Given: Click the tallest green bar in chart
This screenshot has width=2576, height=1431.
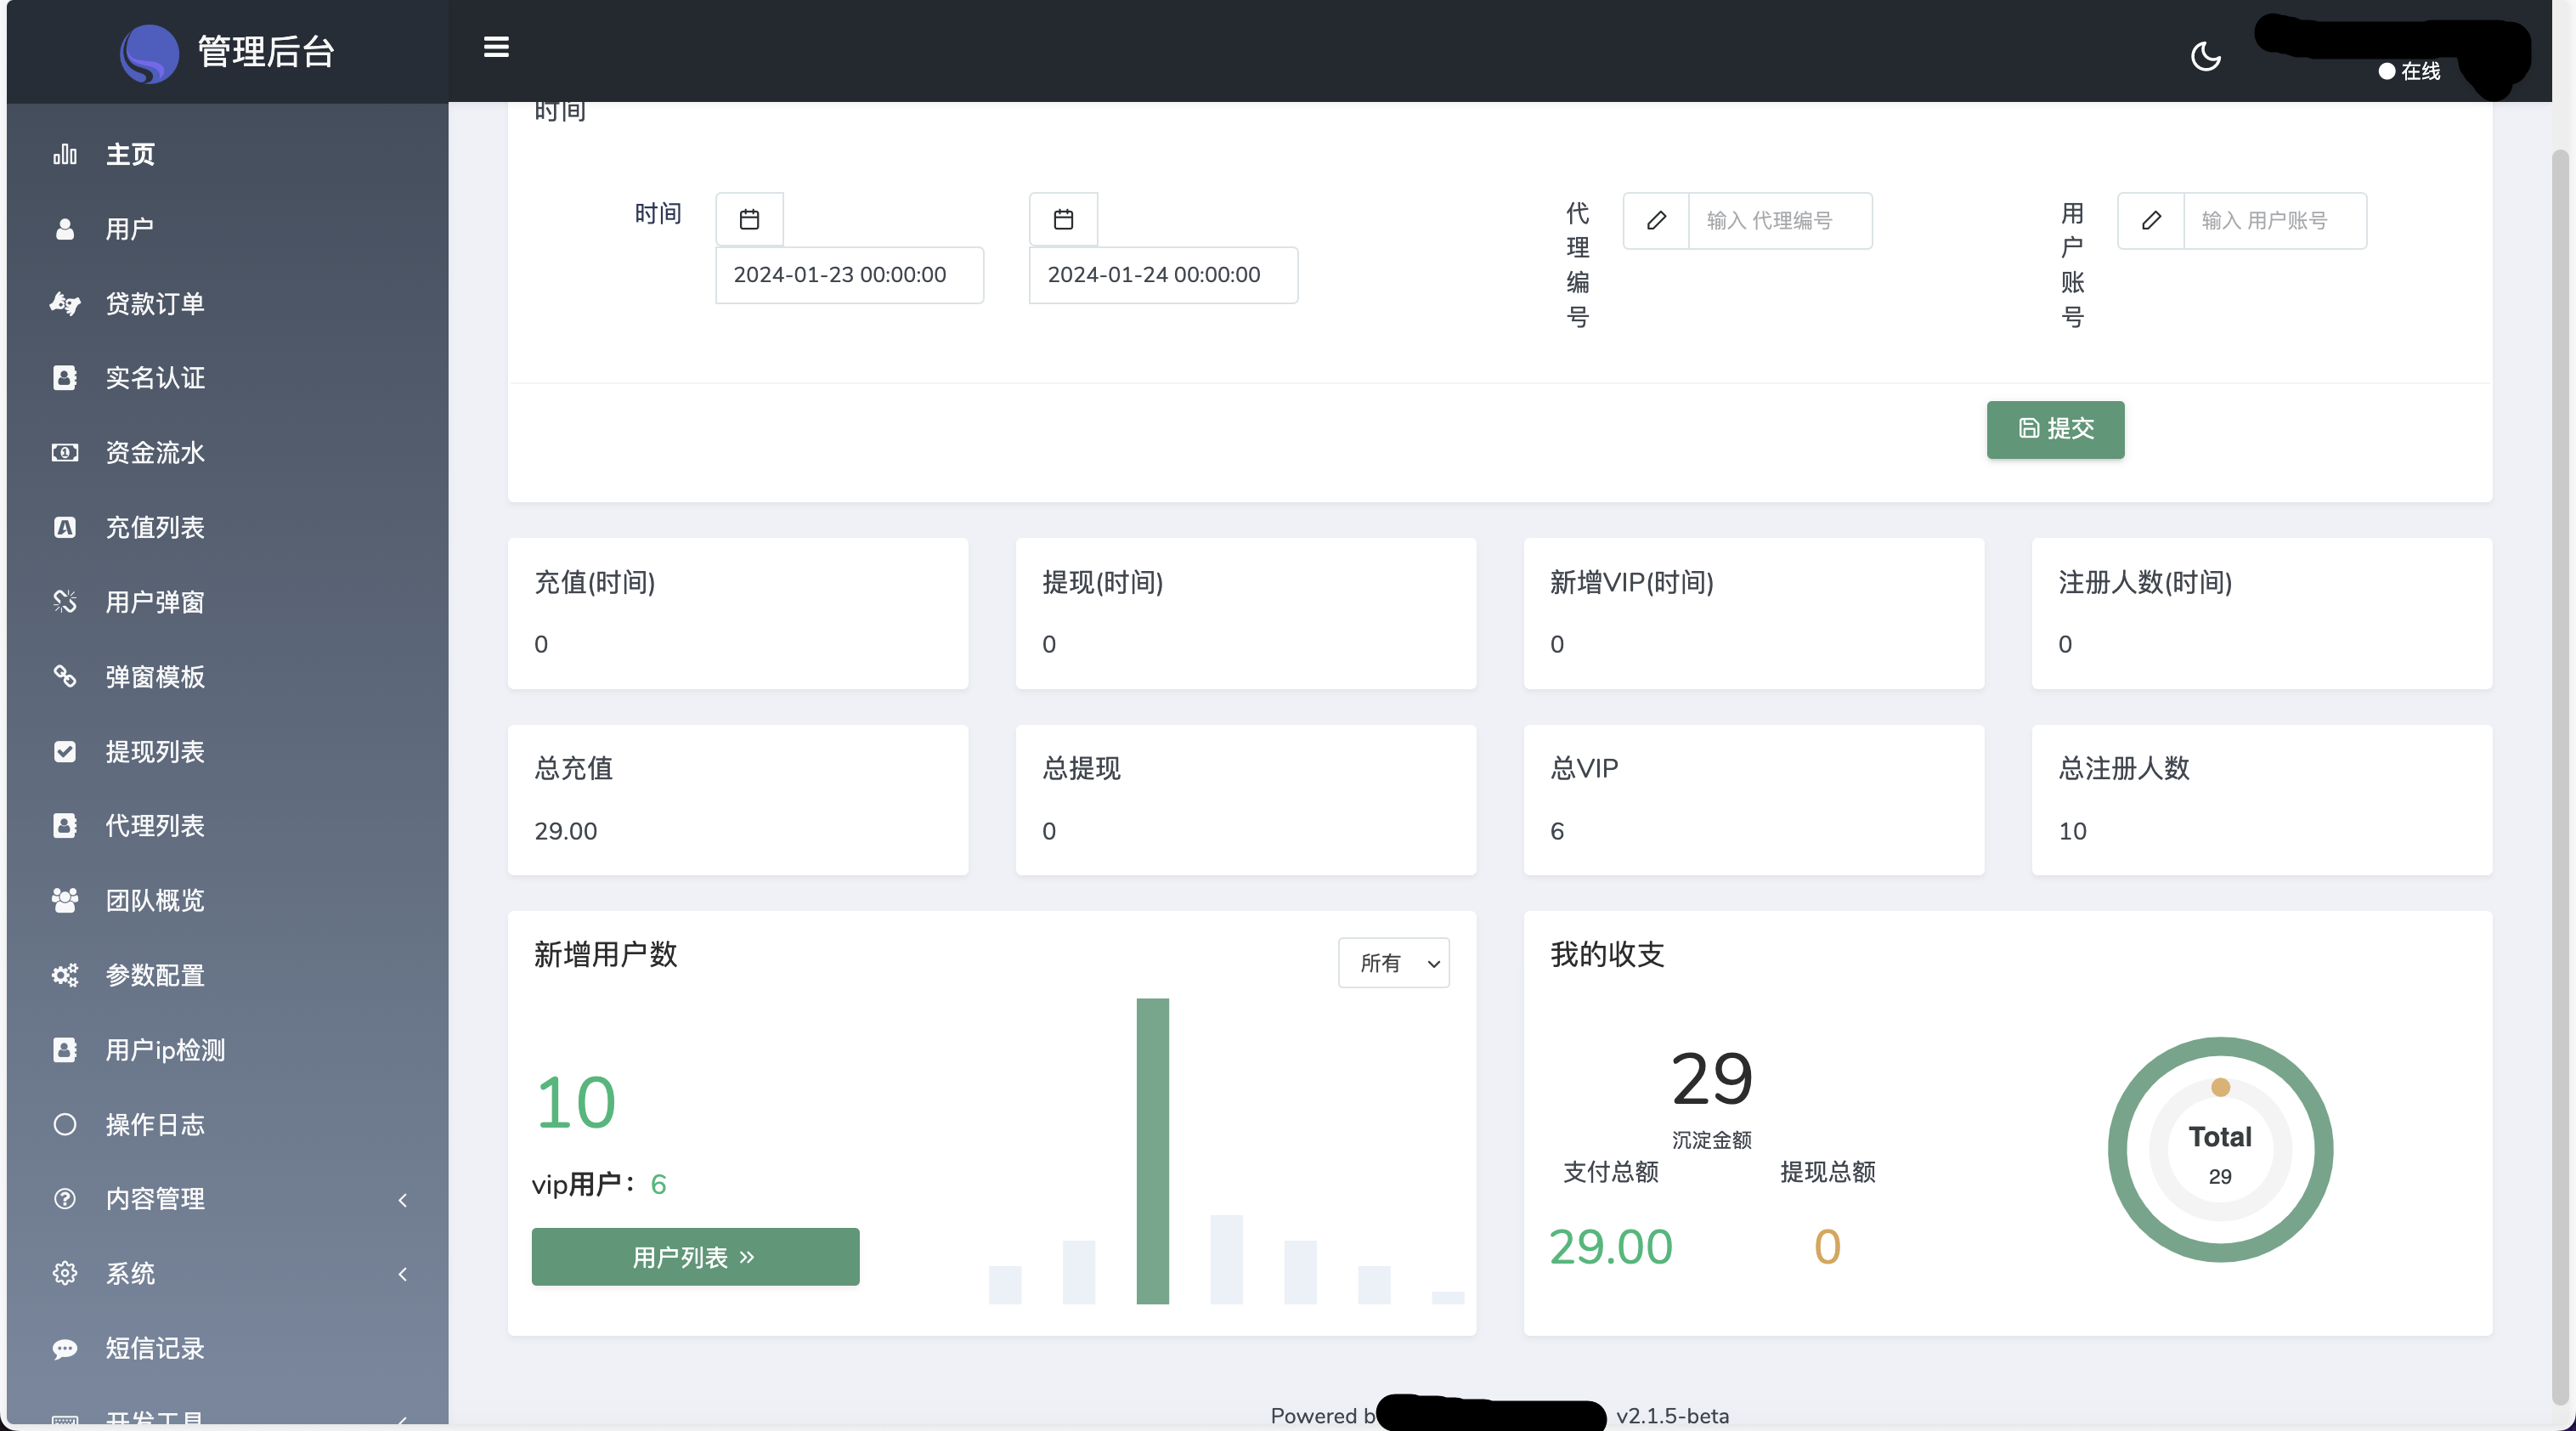Looking at the screenshot, I should (x=1152, y=1150).
